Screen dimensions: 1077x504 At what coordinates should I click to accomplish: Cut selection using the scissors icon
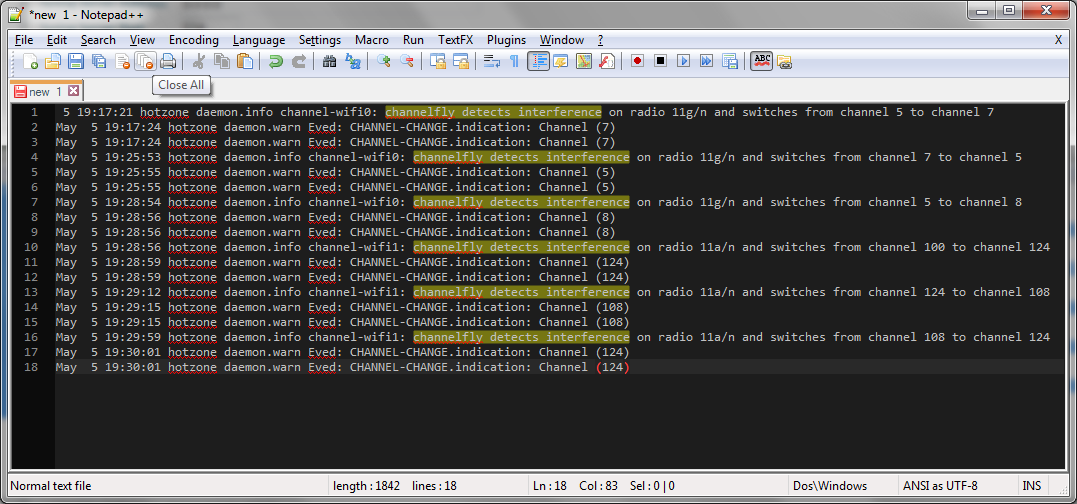[x=199, y=62]
